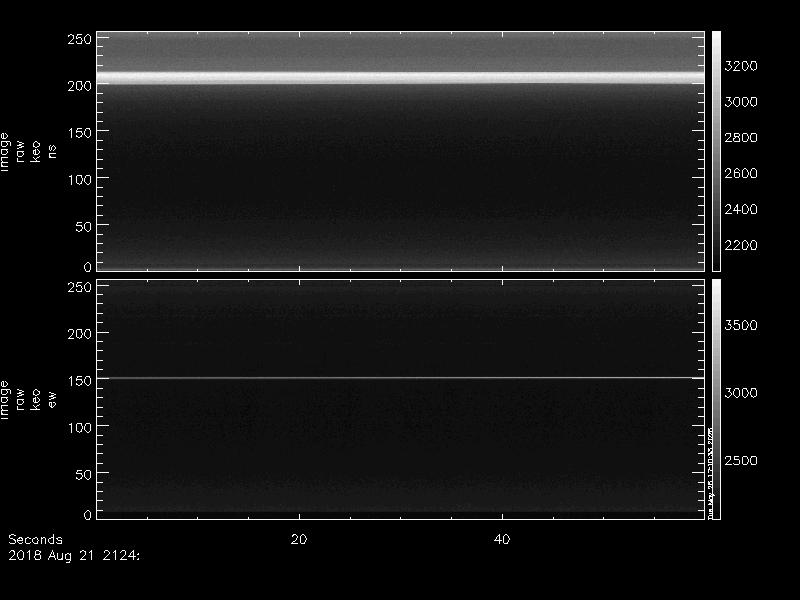Select the date text '2018 Aug 21 2124:'
Screen dimensions: 800x600
point(73,556)
